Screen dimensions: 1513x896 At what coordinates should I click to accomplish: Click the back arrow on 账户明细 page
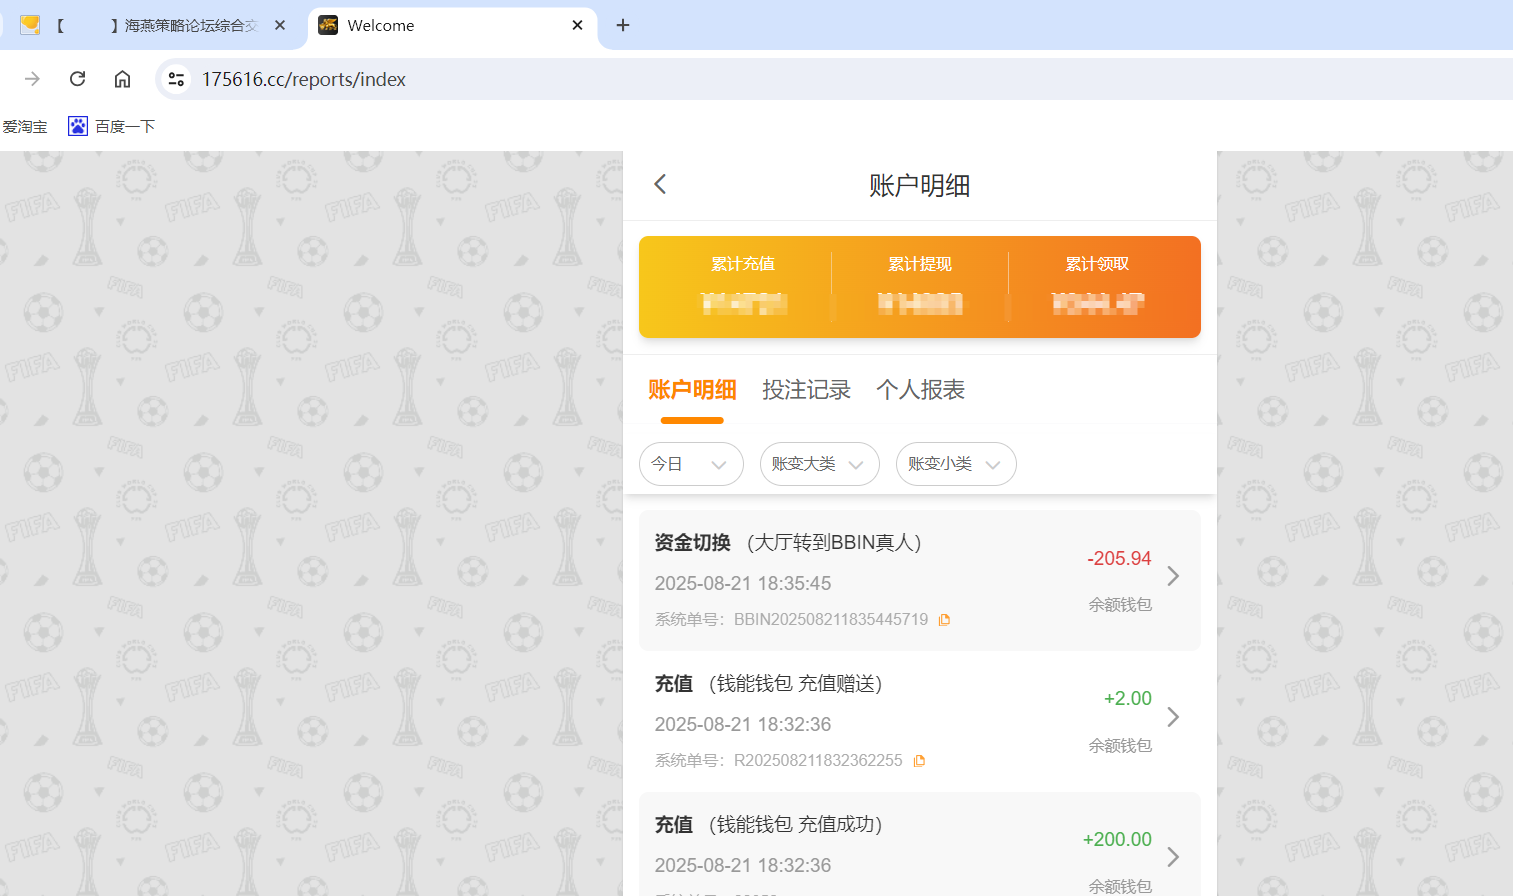coord(660,184)
